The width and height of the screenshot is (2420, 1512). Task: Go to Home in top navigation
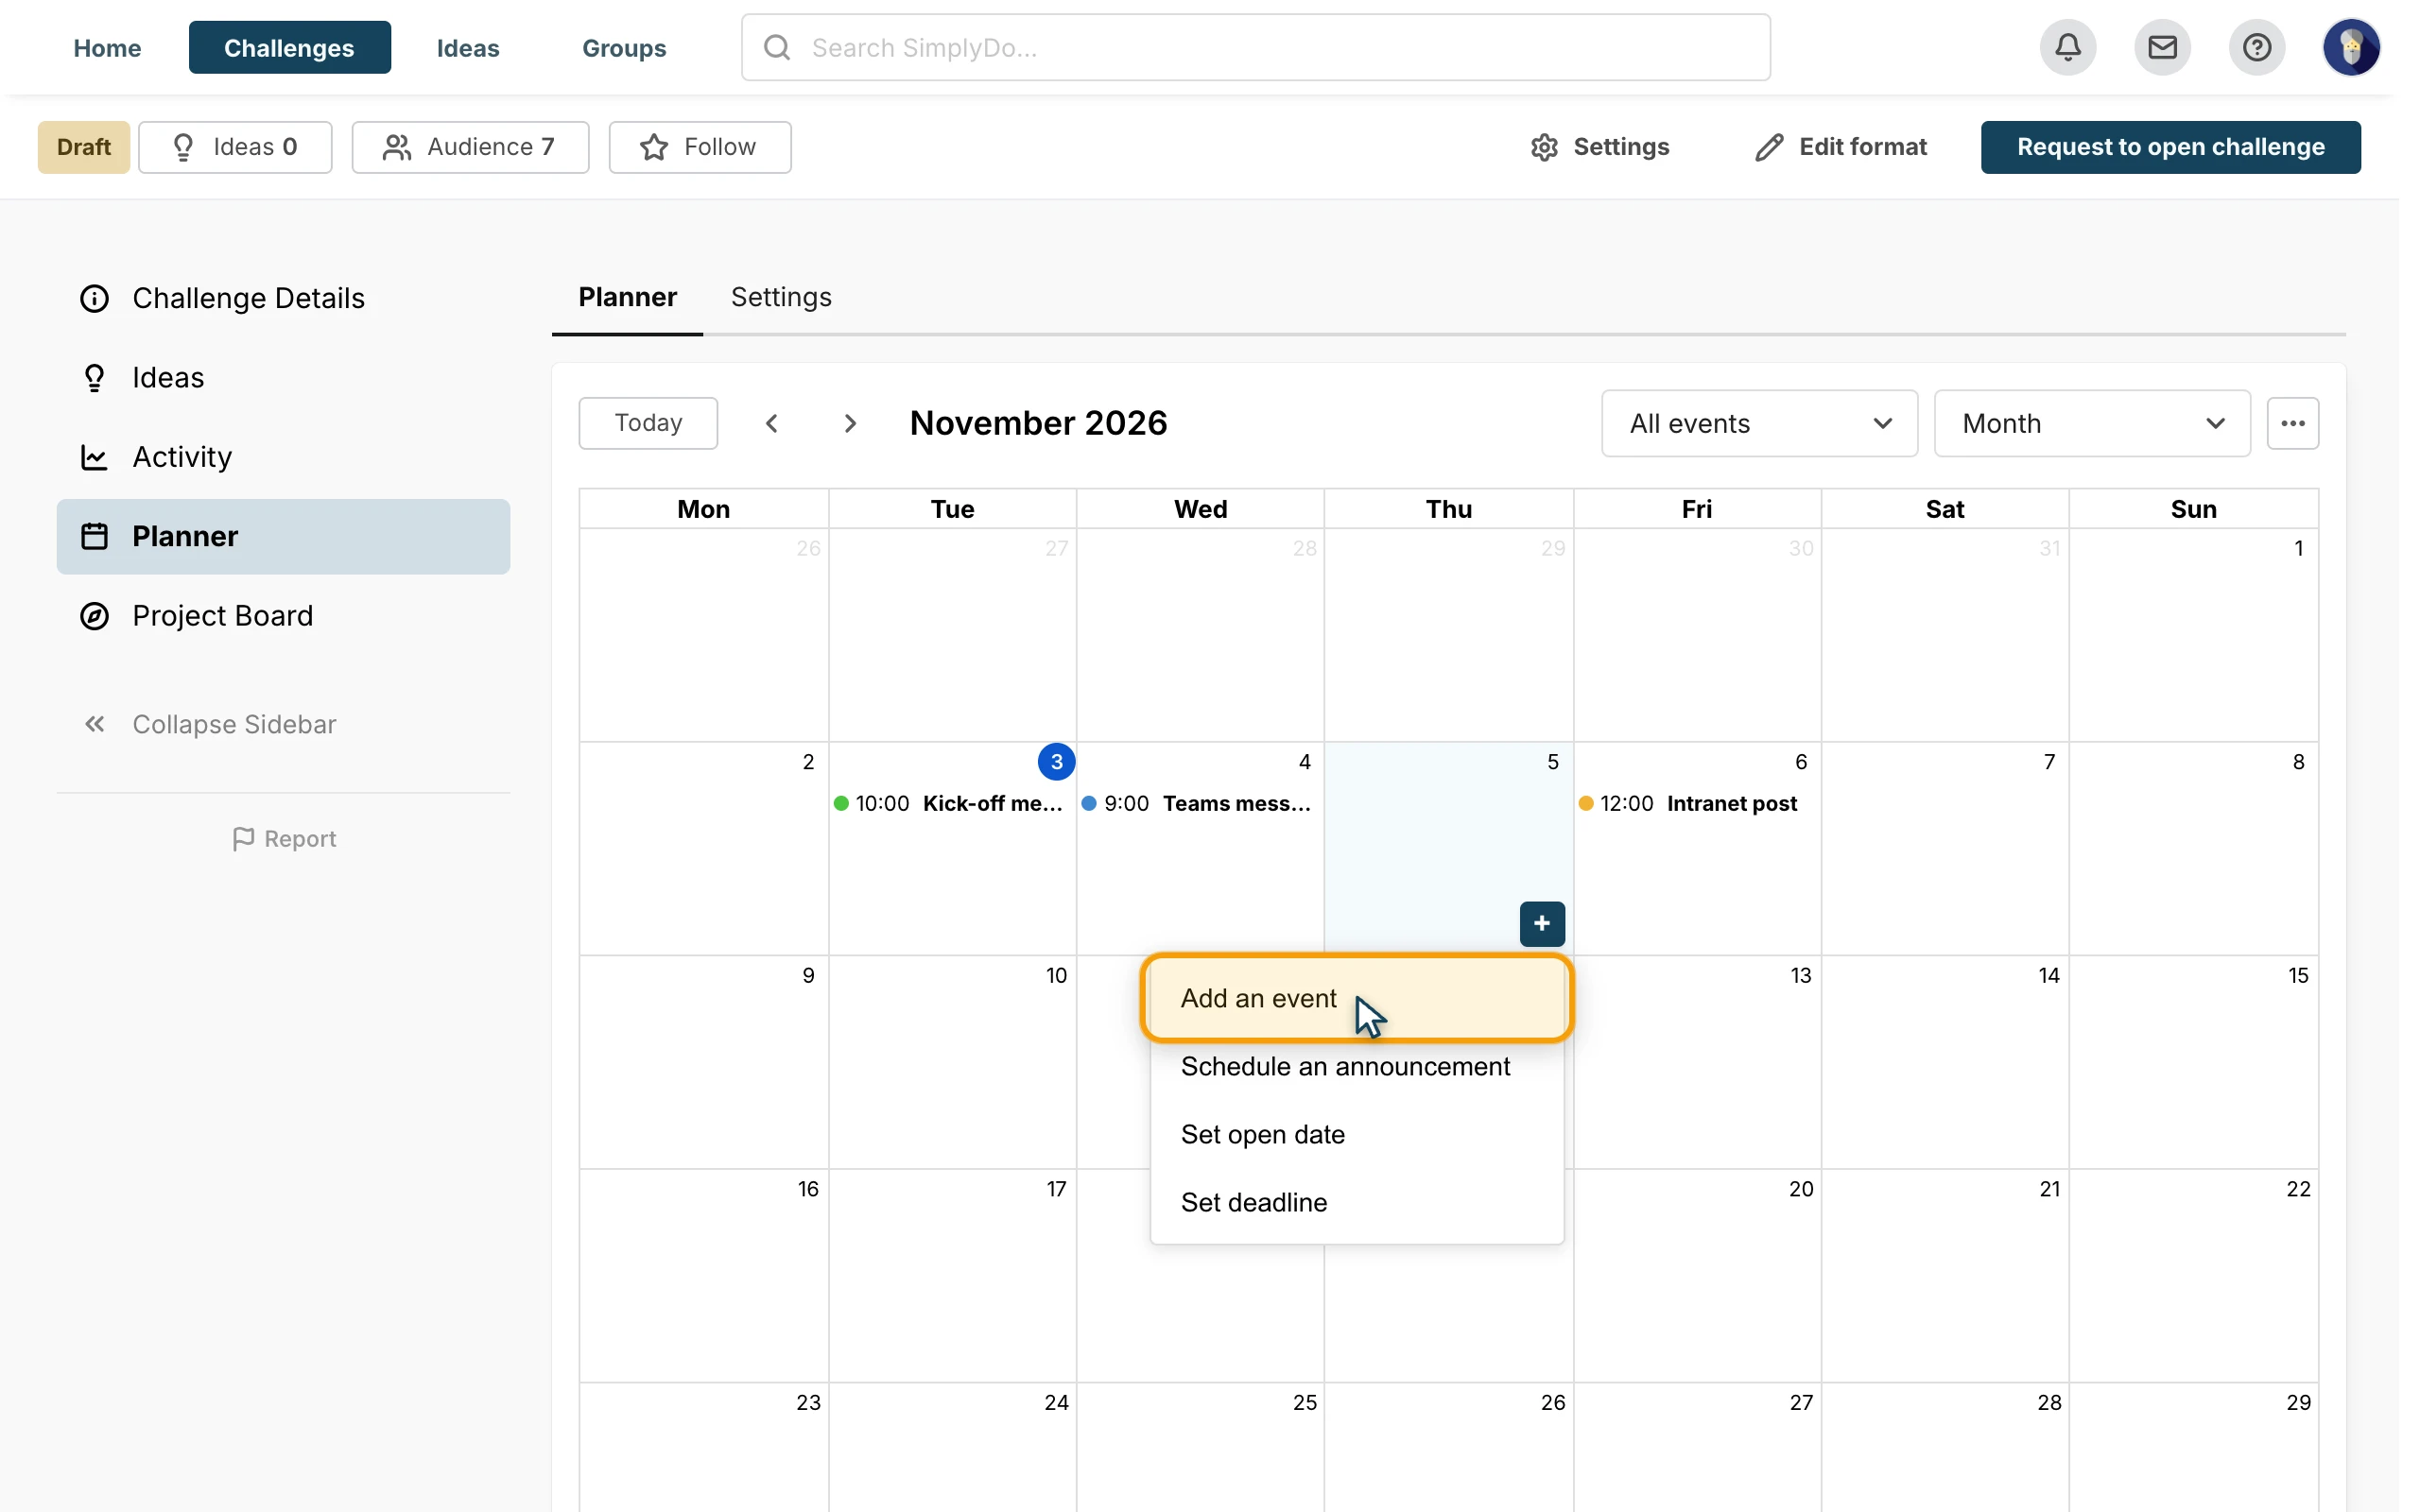(x=107, y=47)
